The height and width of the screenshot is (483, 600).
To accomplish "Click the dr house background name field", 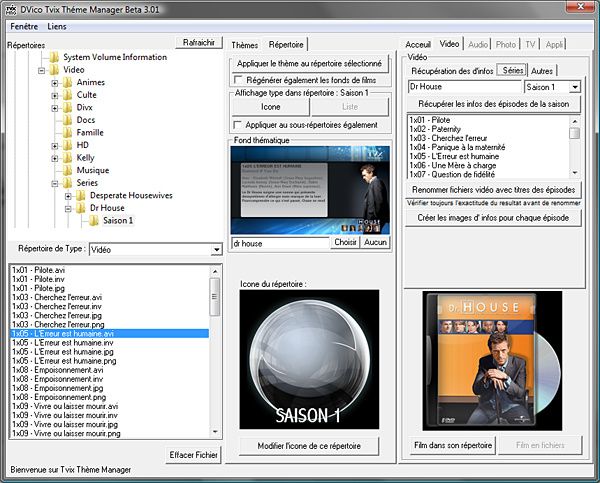I will [280, 243].
